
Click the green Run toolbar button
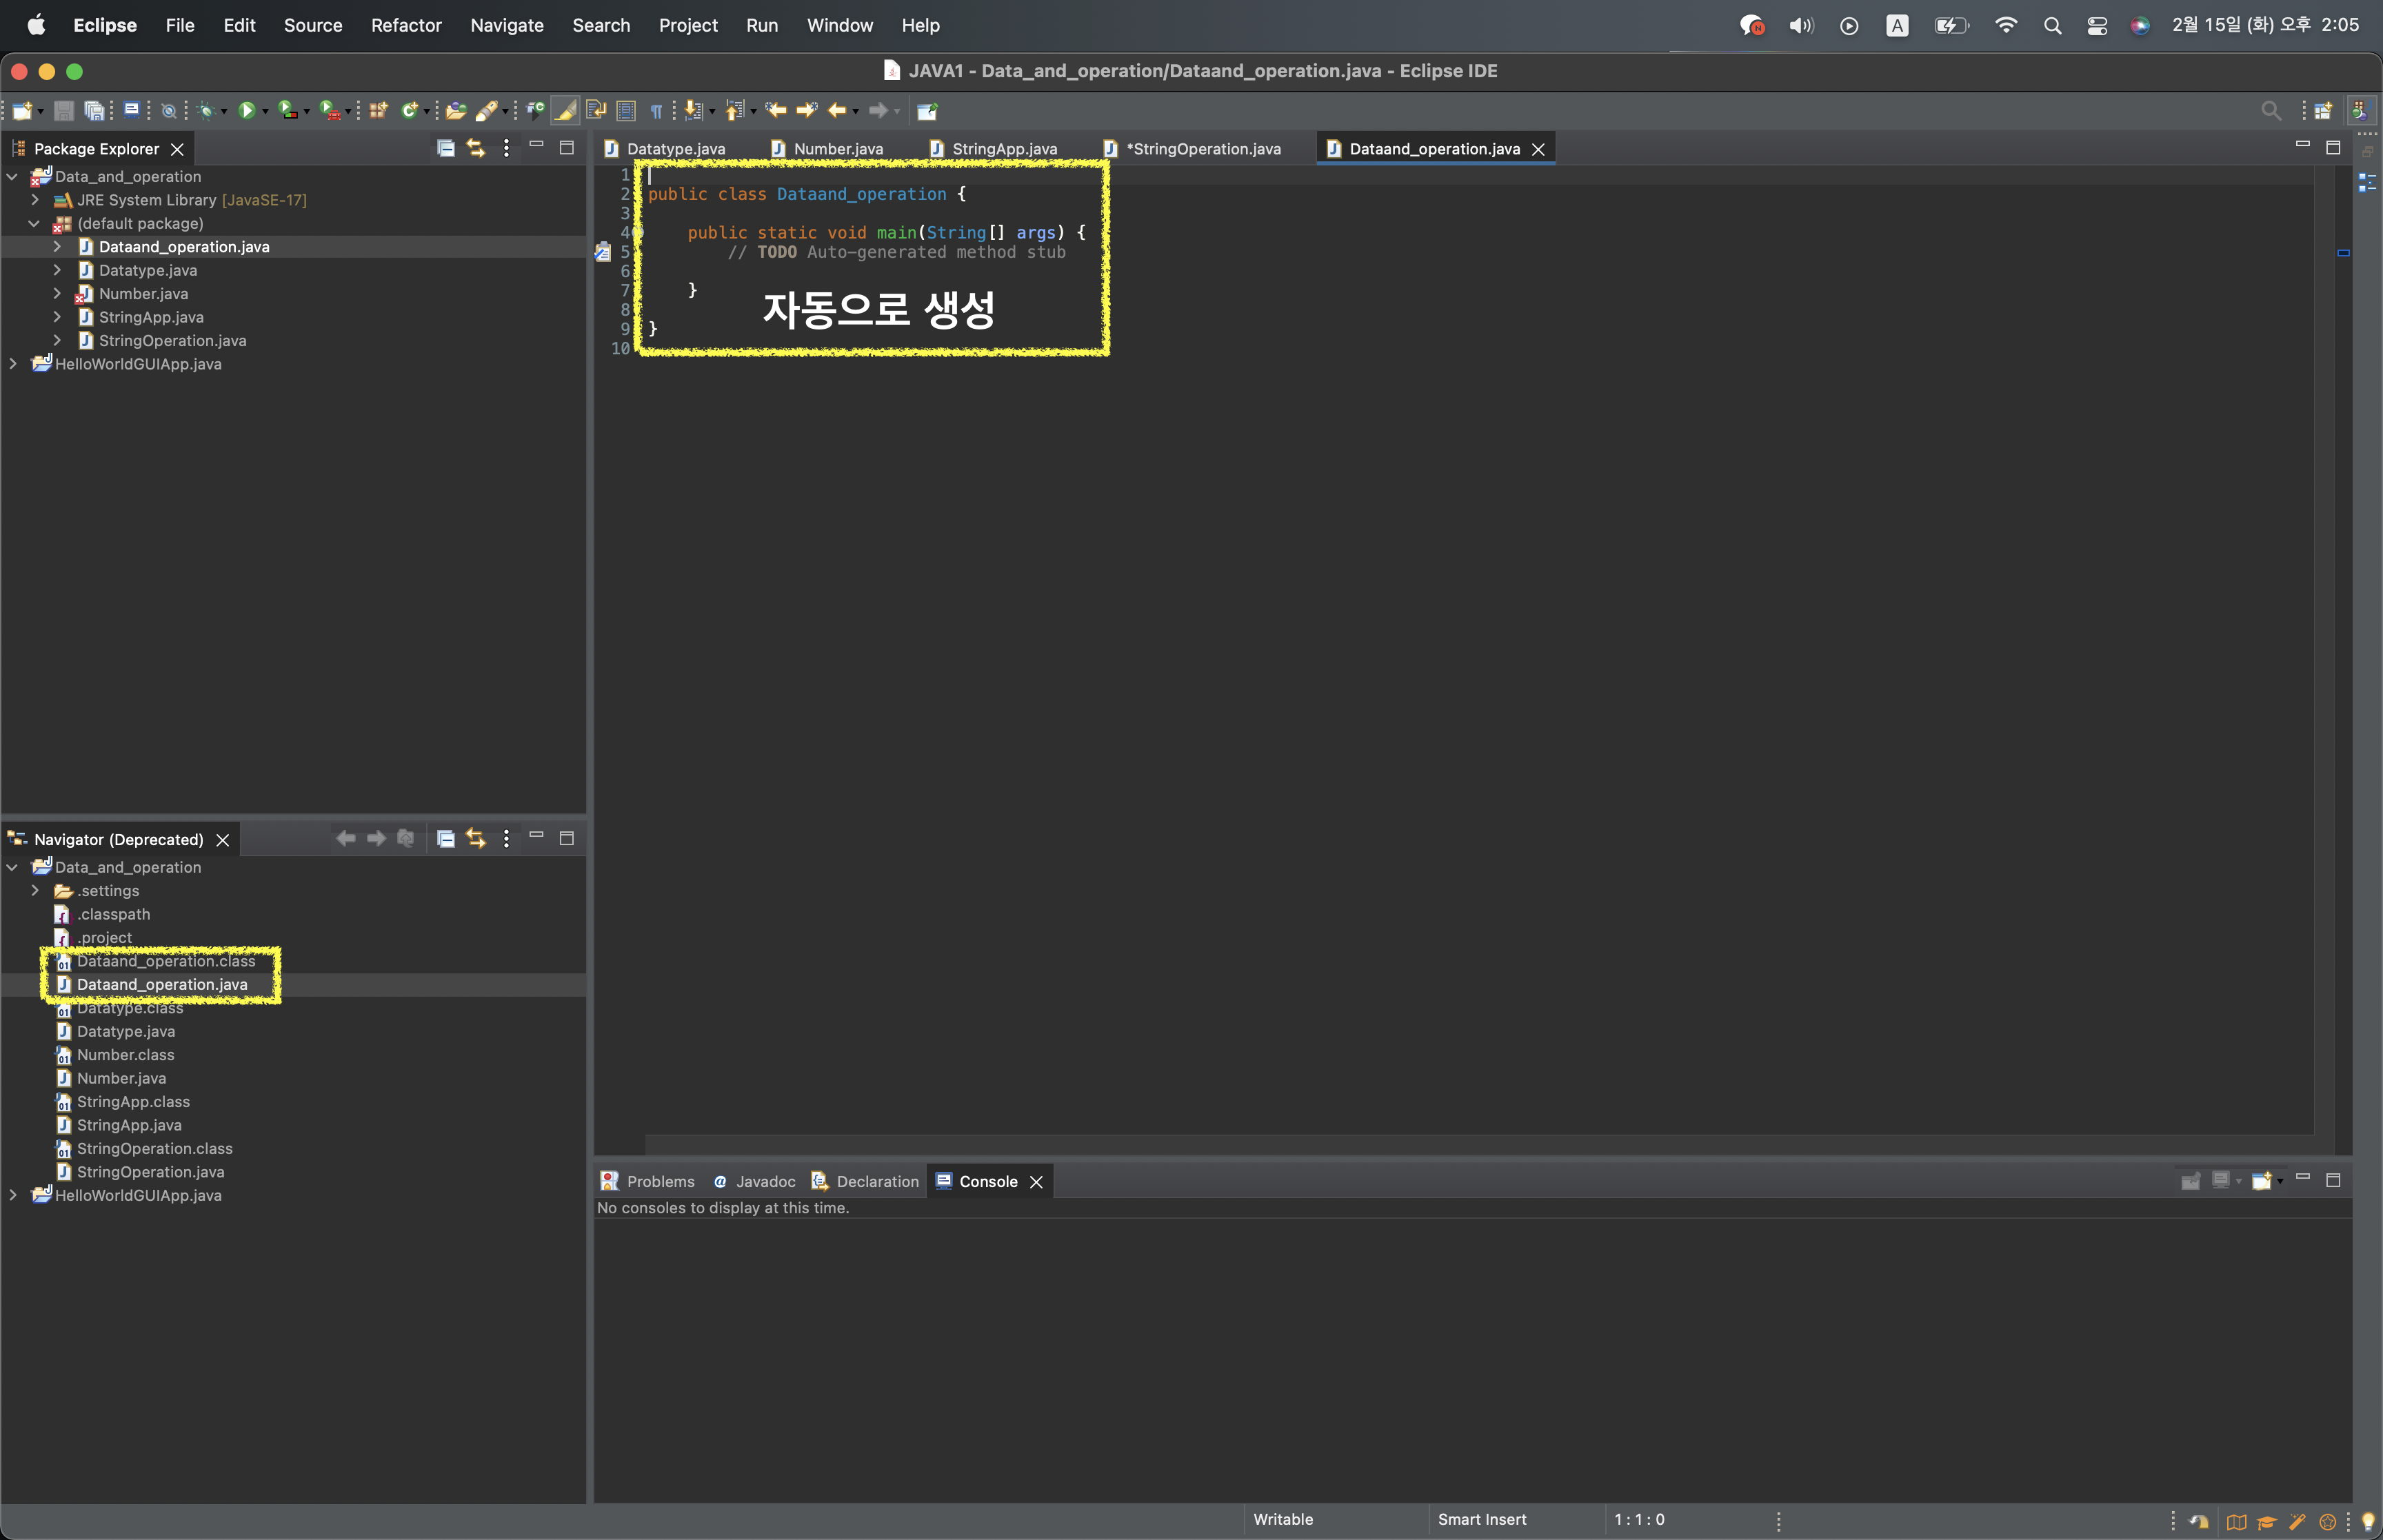(x=246, y=111)
